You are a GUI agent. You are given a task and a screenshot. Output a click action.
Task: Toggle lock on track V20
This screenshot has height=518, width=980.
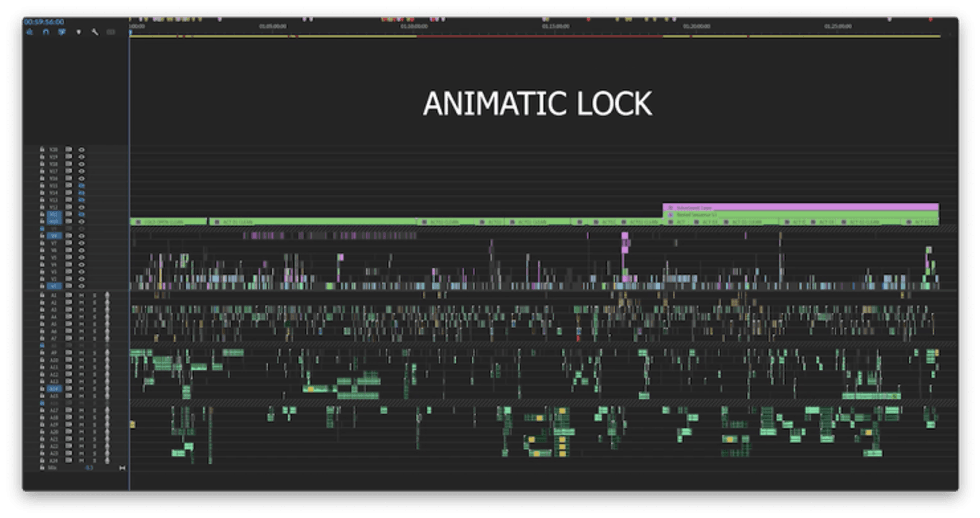pyautogui.click(x=42, y=149)
